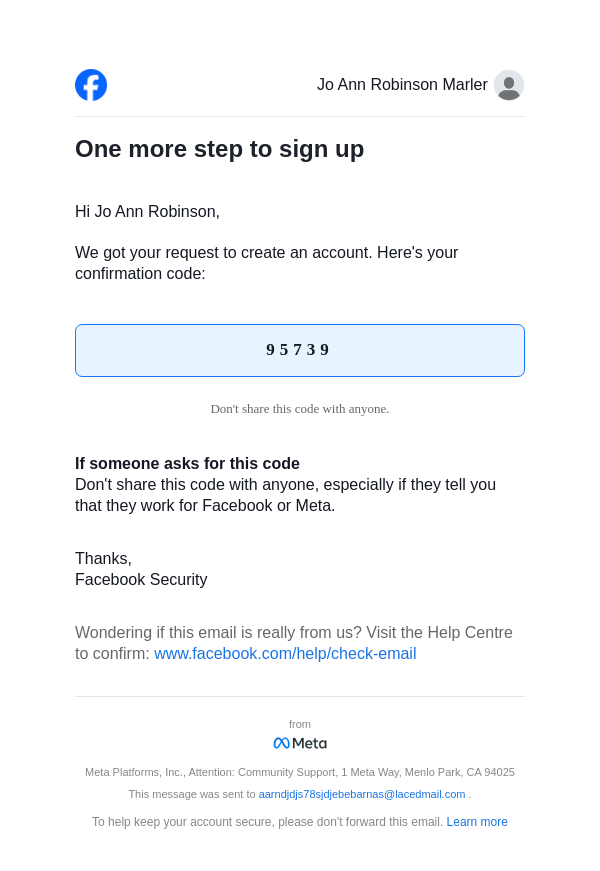The image size is (600, 871).
Task: Click the "One more step to sign up" heading
Action: coord(219,149)
